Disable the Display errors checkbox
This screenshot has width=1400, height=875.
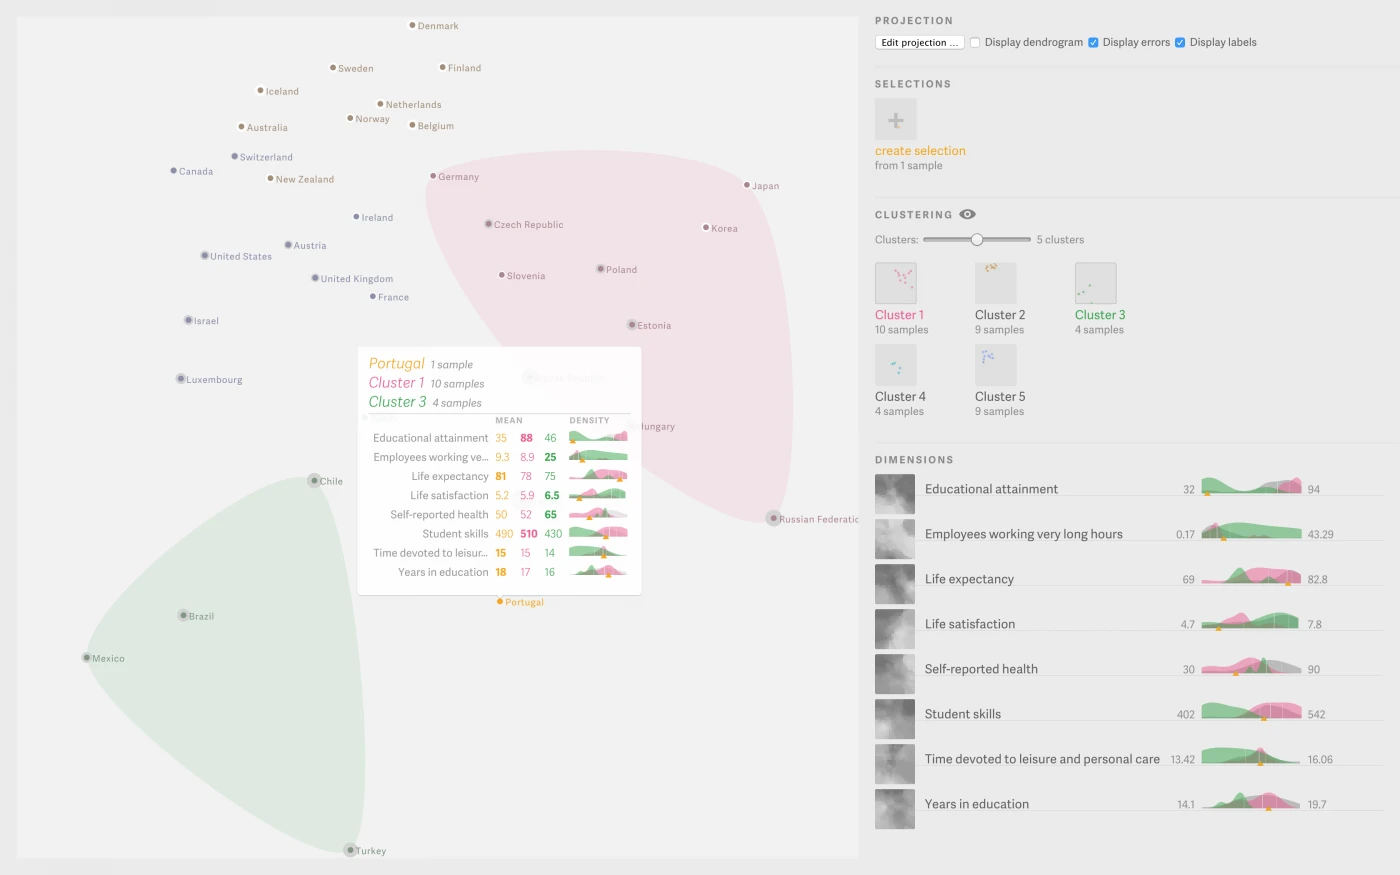coord(1093,42)
